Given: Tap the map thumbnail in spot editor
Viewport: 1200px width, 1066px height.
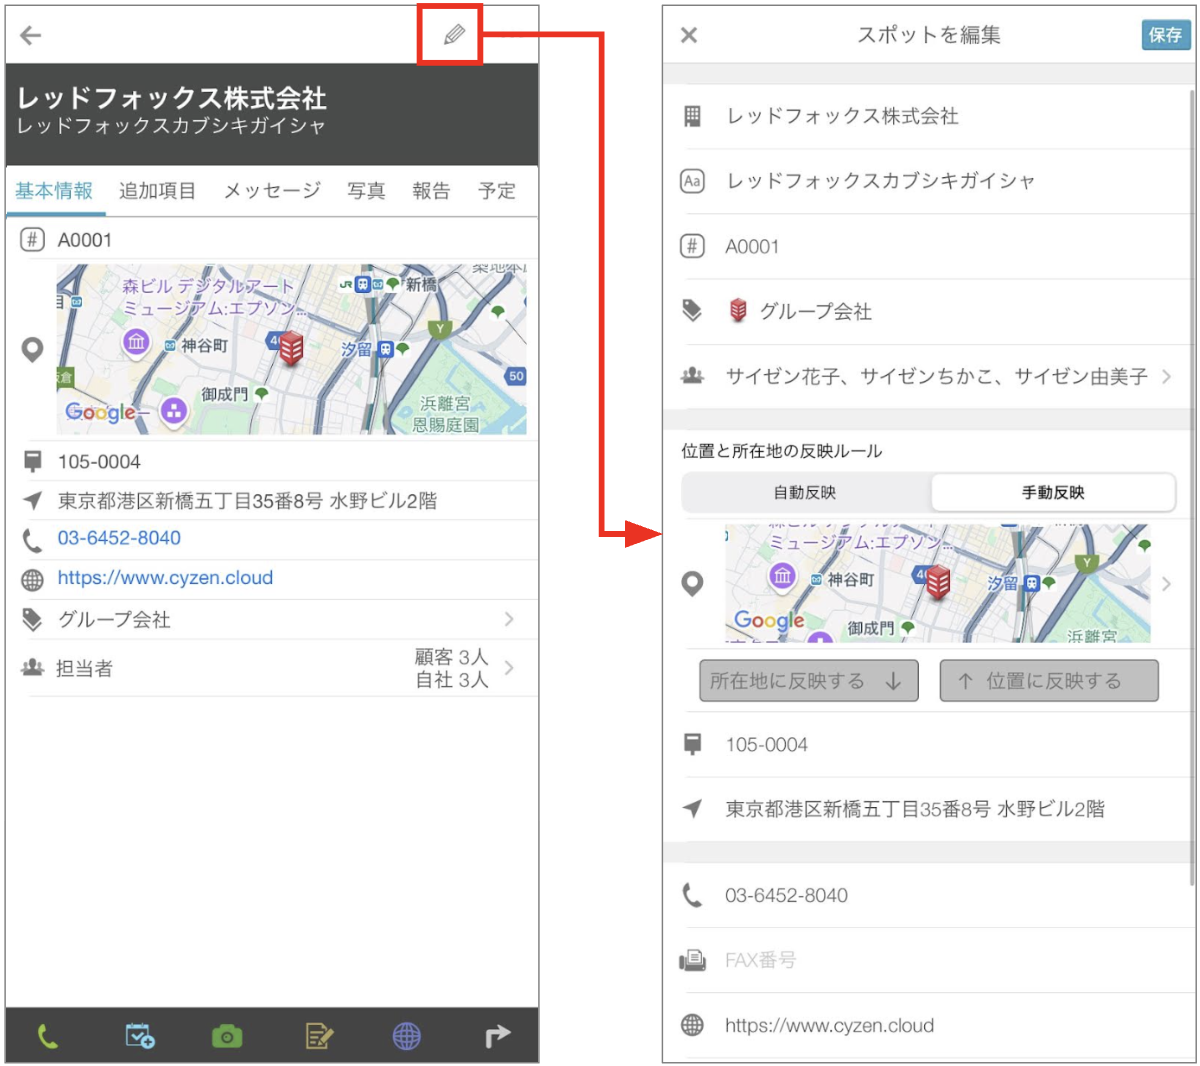Looking at the screenshot, I should [937, 583].
